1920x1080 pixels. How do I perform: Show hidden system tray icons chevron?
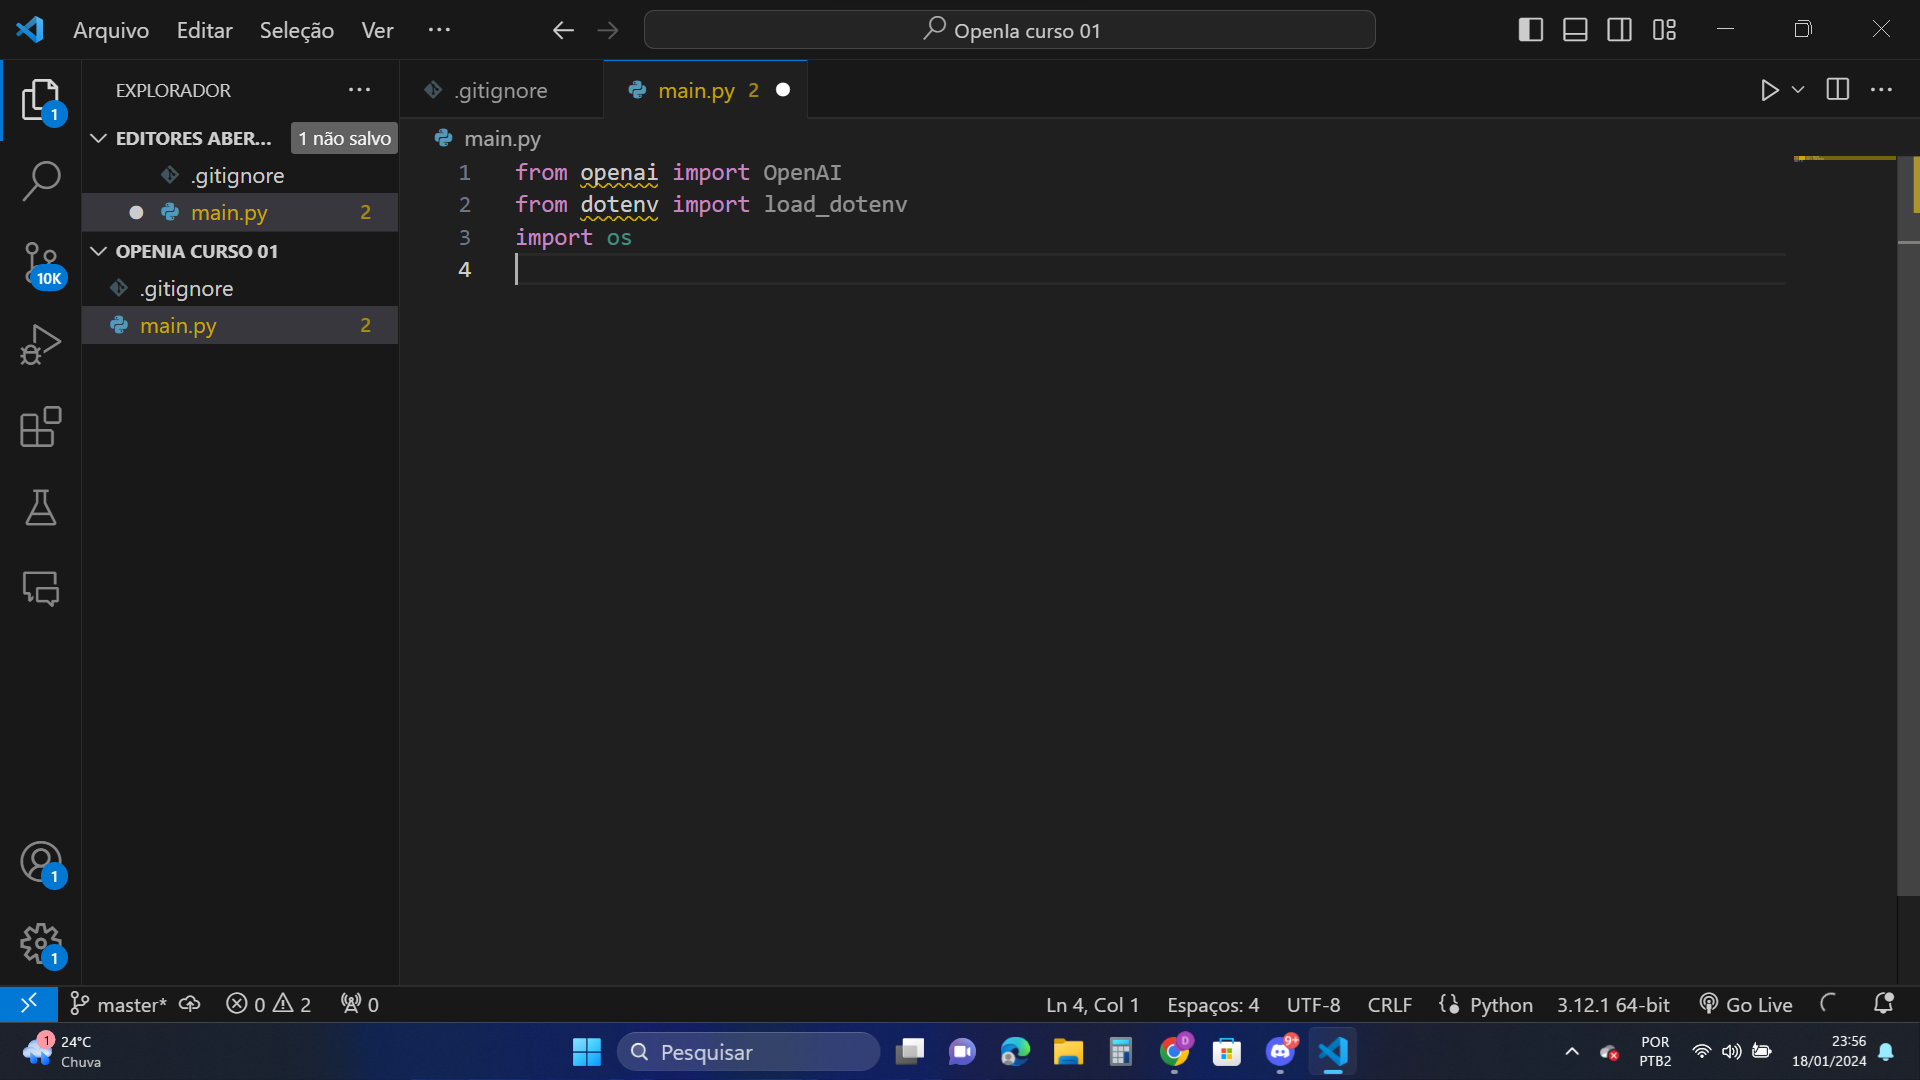[1571, 1052]
